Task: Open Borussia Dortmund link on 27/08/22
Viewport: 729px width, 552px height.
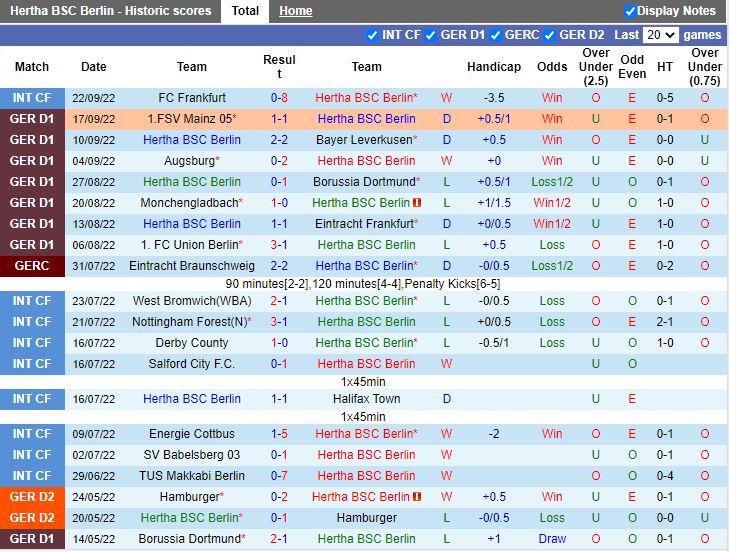Action: (364, 182)
